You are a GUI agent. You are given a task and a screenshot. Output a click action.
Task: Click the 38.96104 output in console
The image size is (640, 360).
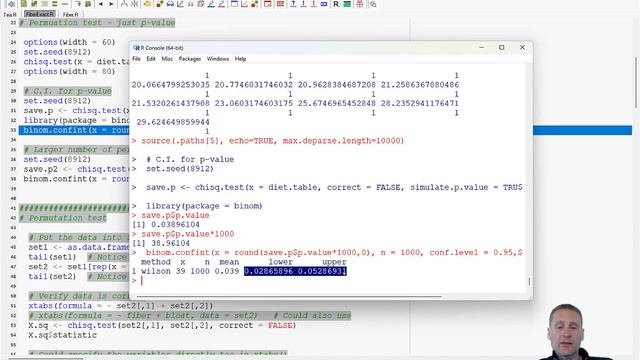171,243
